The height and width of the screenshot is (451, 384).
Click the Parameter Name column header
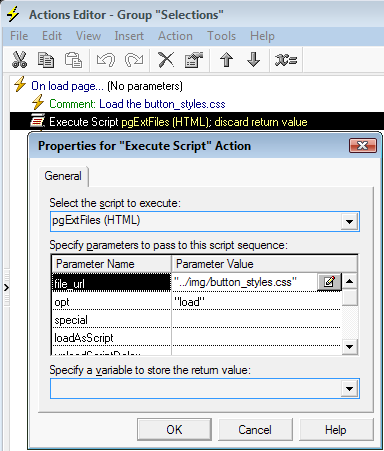(x=112, y=264)
